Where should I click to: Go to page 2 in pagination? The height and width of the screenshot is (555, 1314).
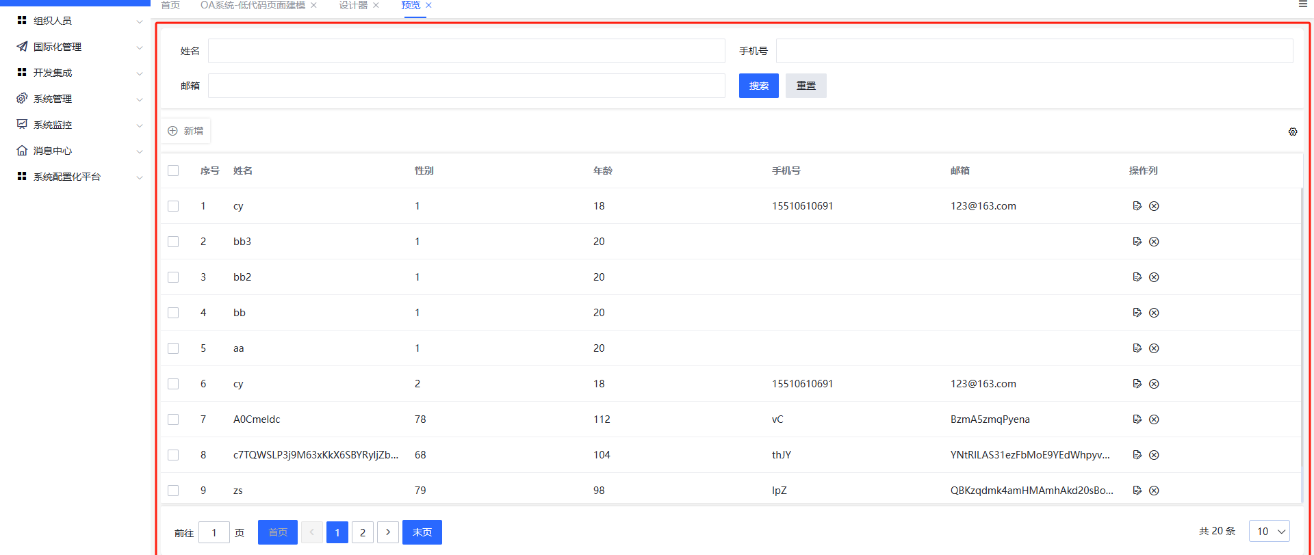pyautogui.click(x=363, y=533)
